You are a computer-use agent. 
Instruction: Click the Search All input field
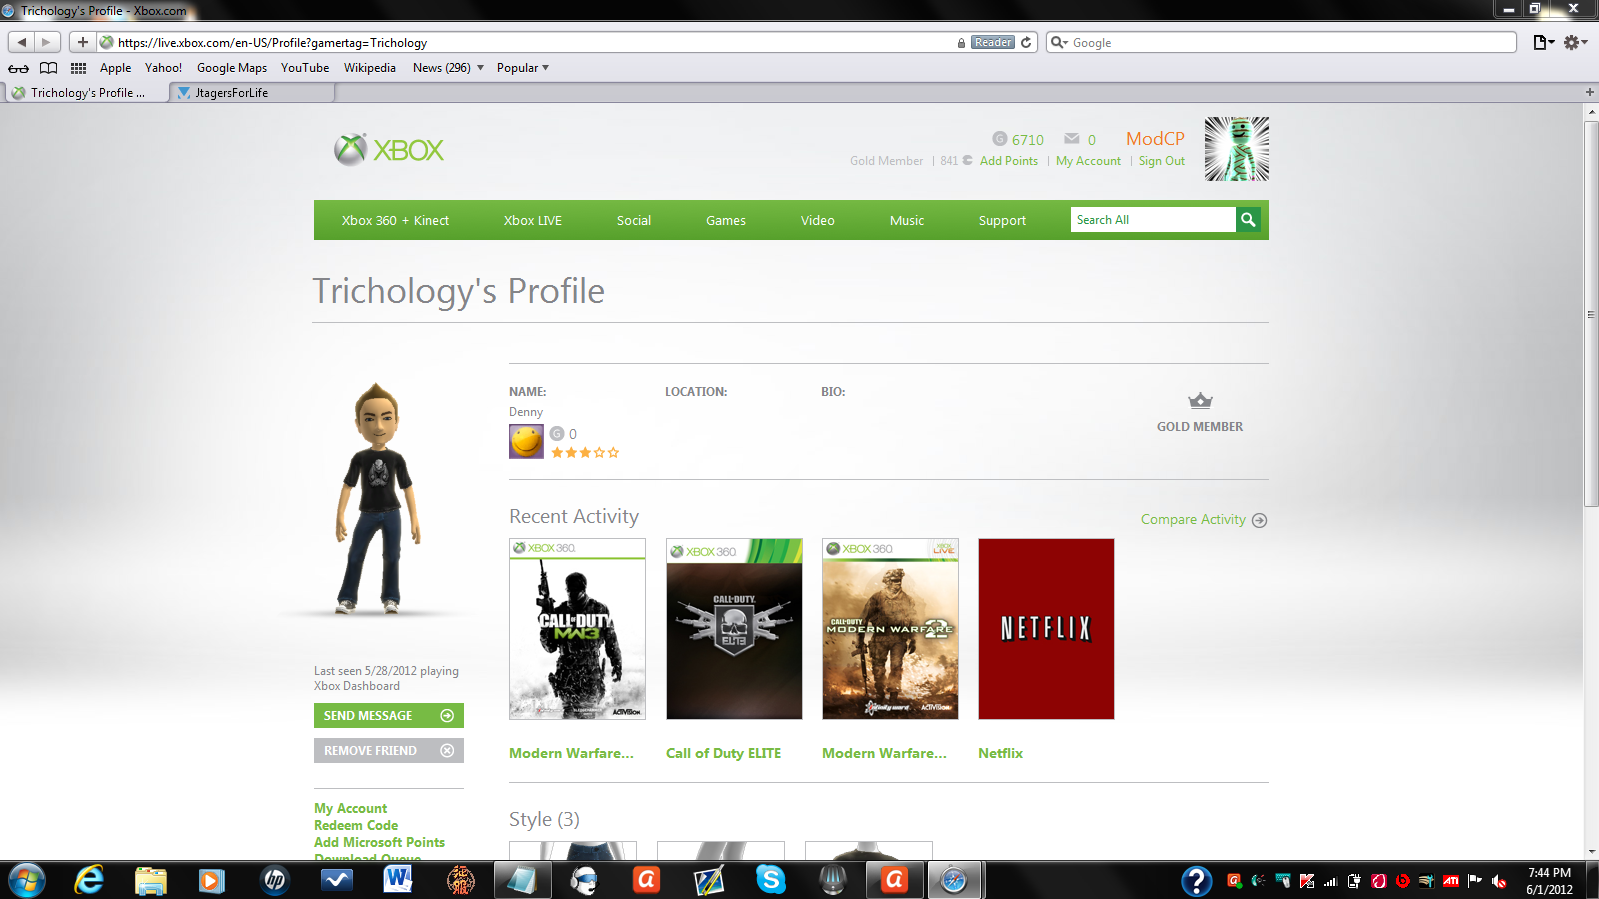[1153, 220]
